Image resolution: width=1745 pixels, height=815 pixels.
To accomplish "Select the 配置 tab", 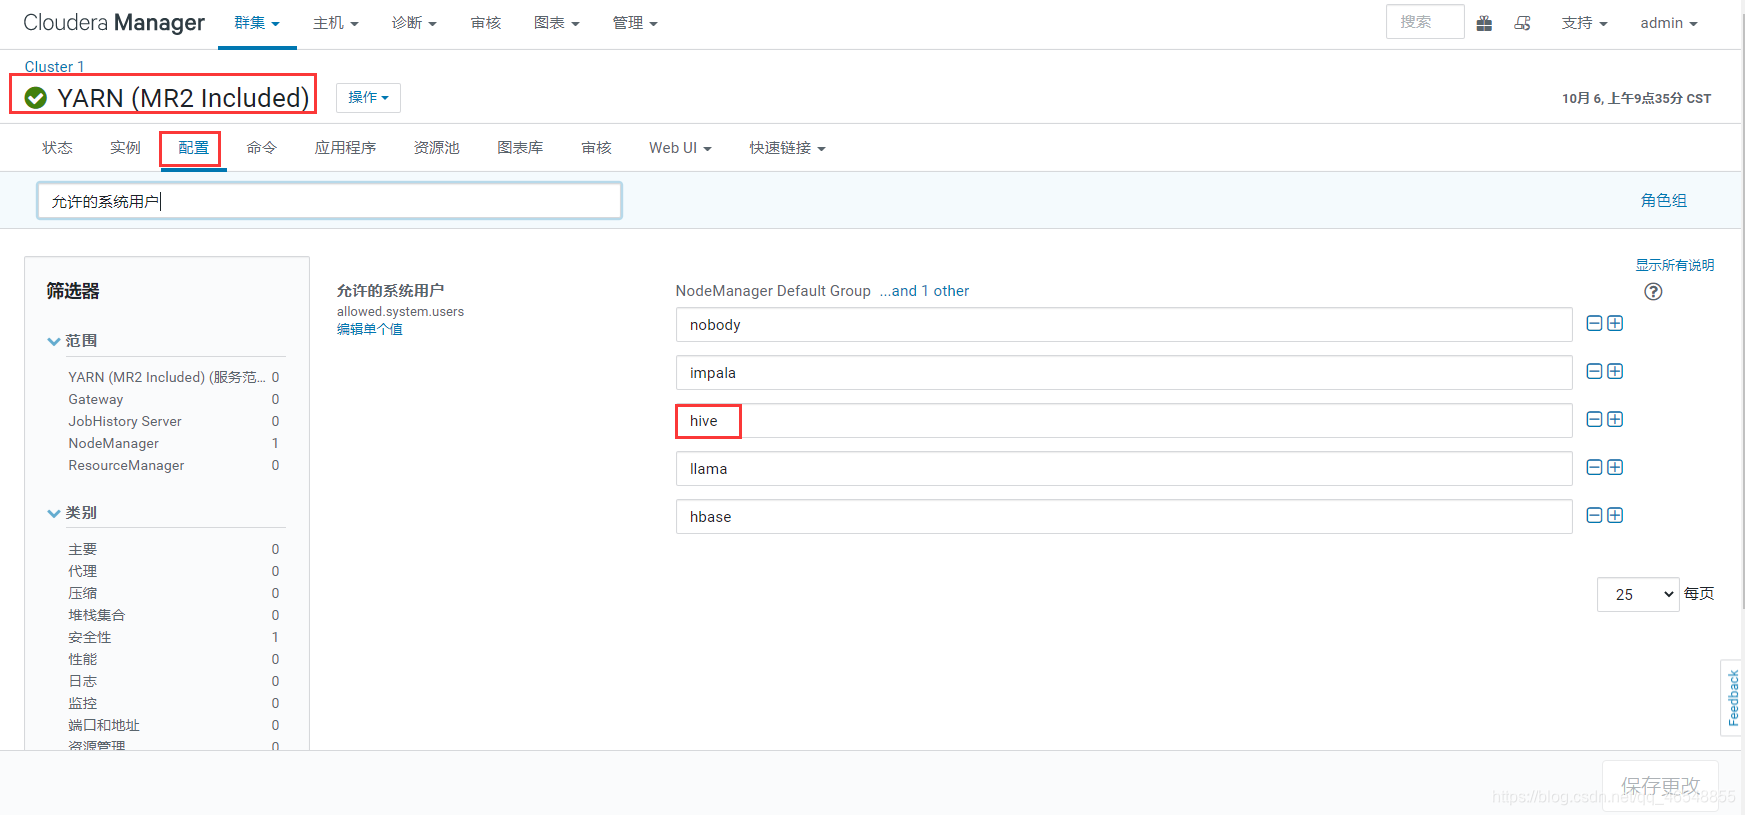I will pos(193,148).
